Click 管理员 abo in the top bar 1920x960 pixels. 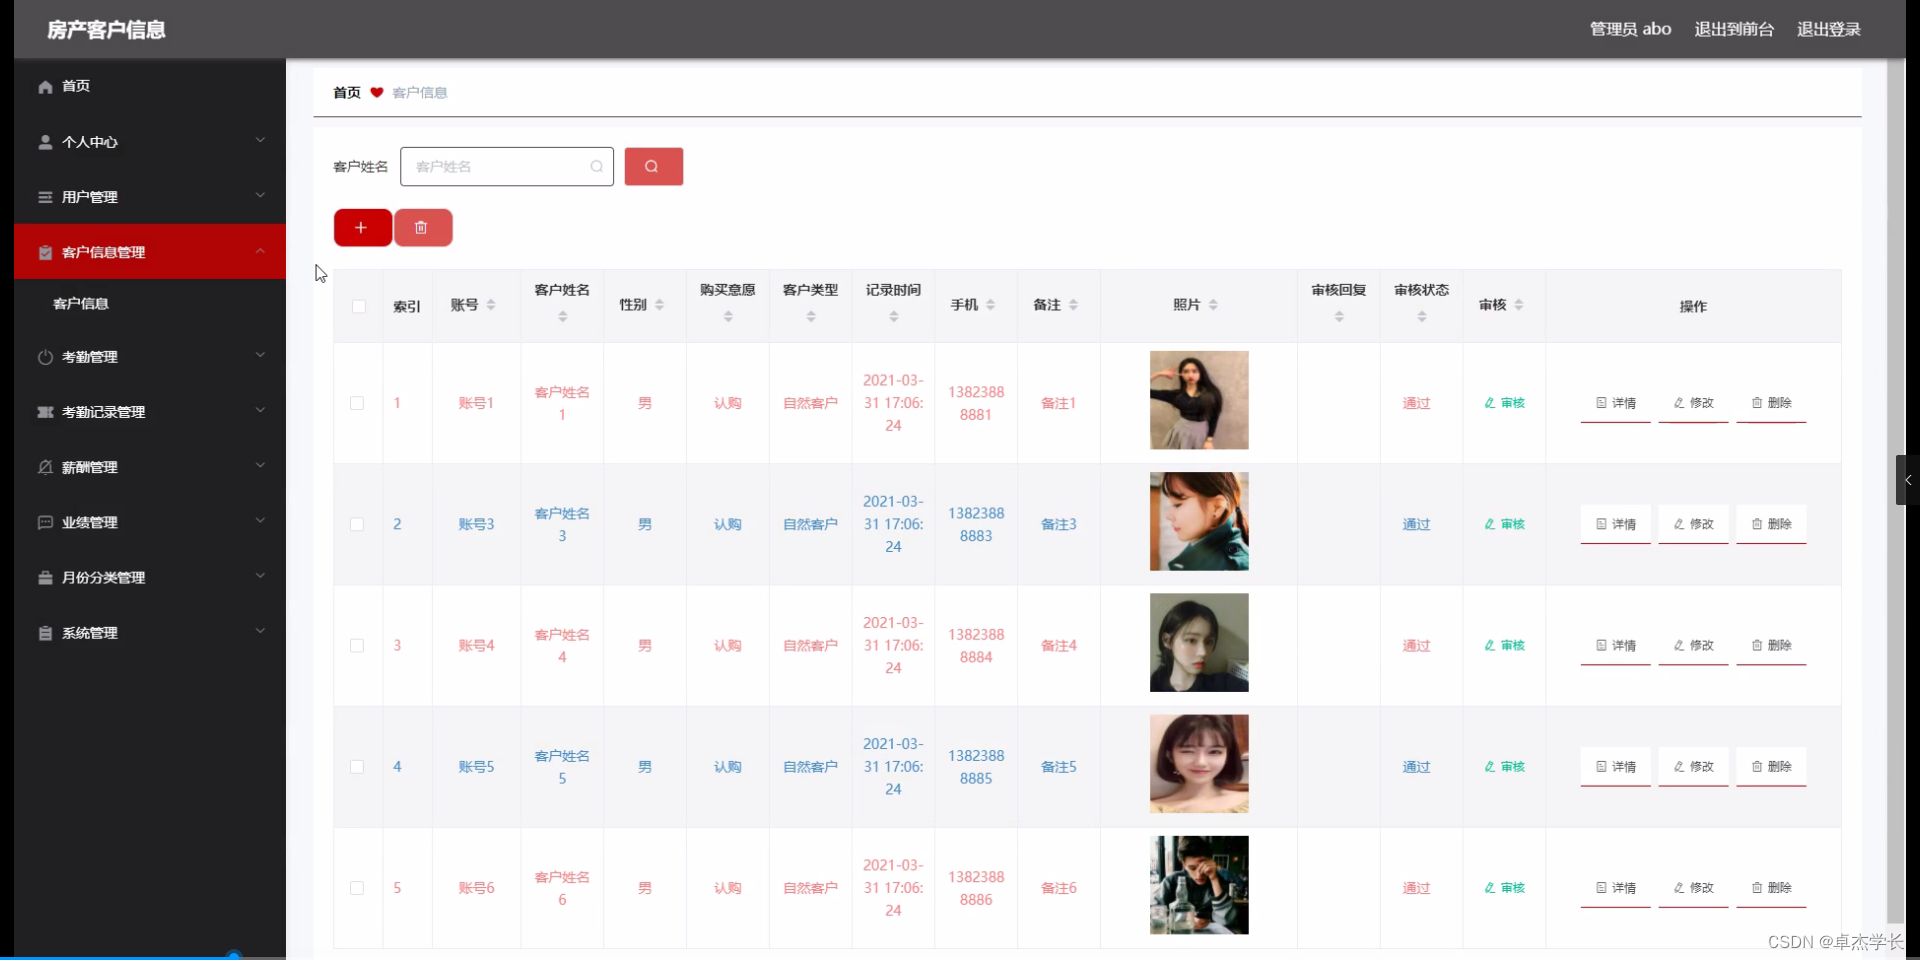coord(1631,29)
